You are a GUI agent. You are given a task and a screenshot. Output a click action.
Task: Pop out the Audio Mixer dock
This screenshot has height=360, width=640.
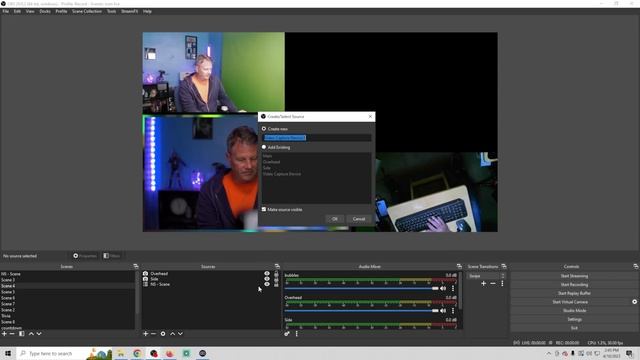[x=459, y=267]
